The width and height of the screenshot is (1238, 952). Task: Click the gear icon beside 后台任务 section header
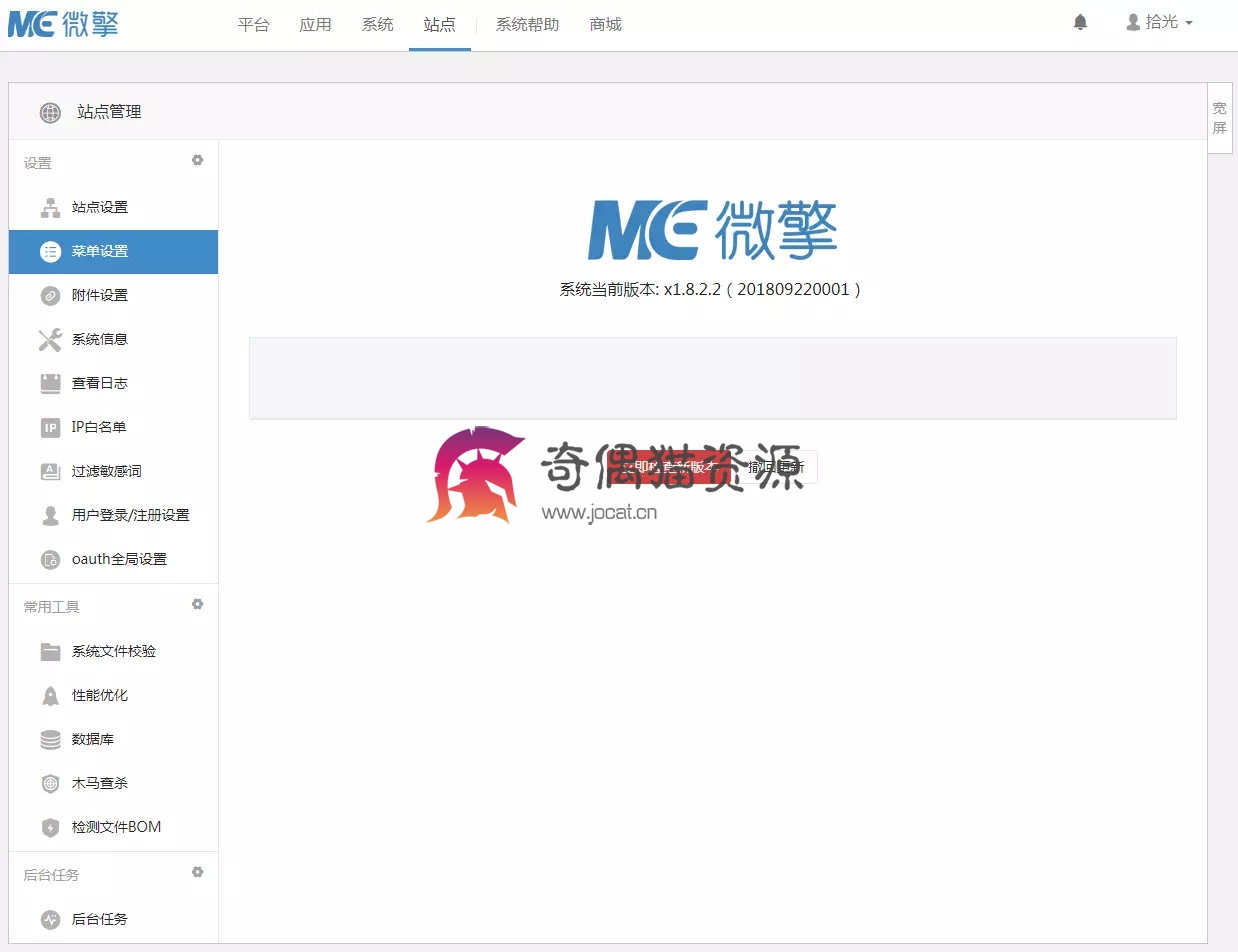pos(198,872)
